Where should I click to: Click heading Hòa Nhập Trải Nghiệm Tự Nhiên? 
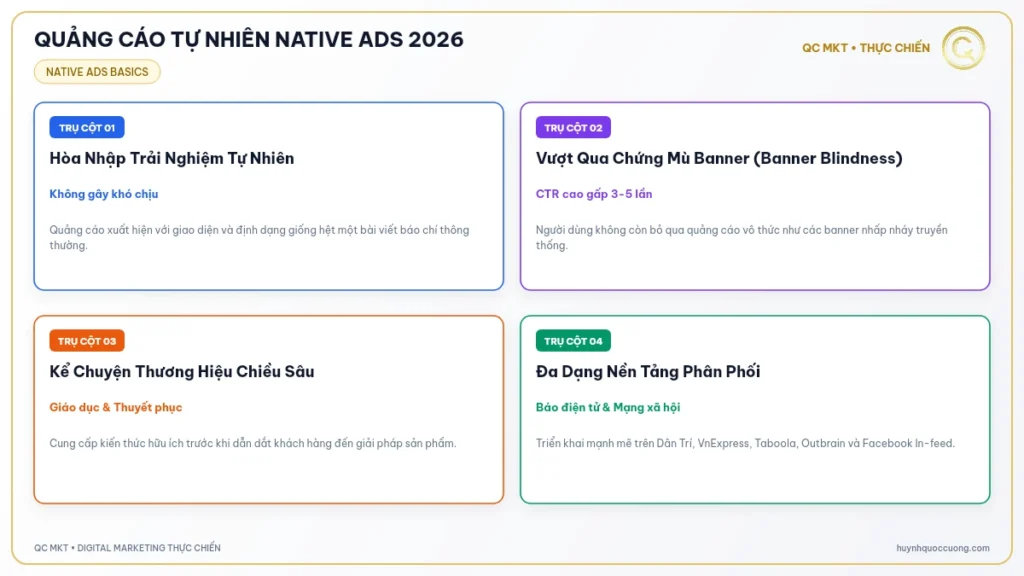pyautogui.click(x=172, y=158)
